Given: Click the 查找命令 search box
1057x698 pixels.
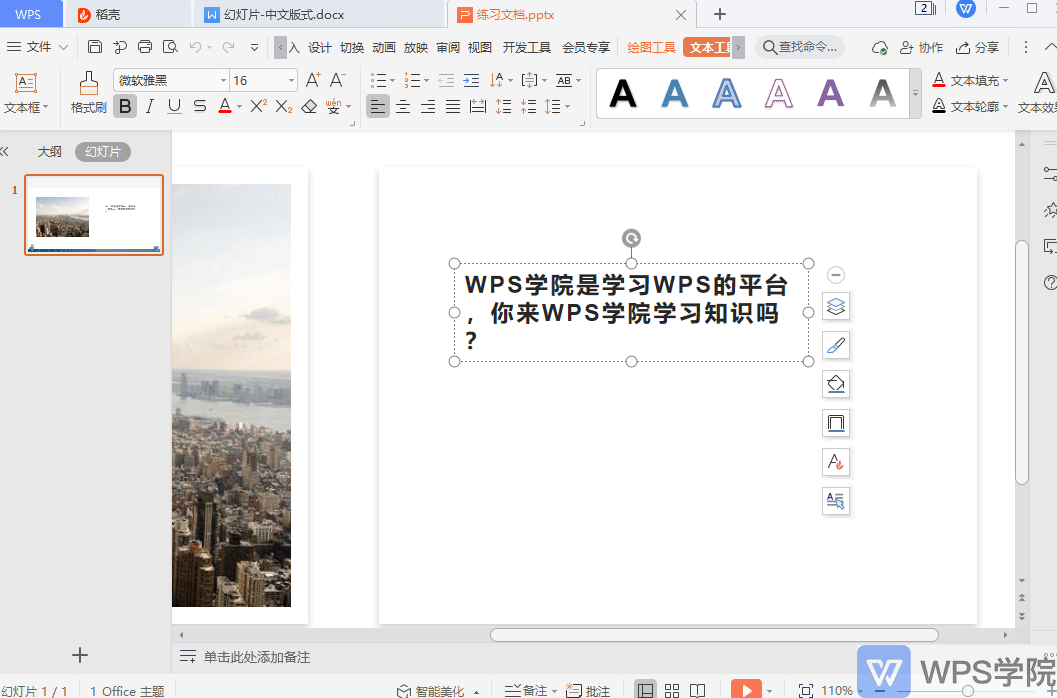Looking at the screenshot, I should (x=800, y=47).
